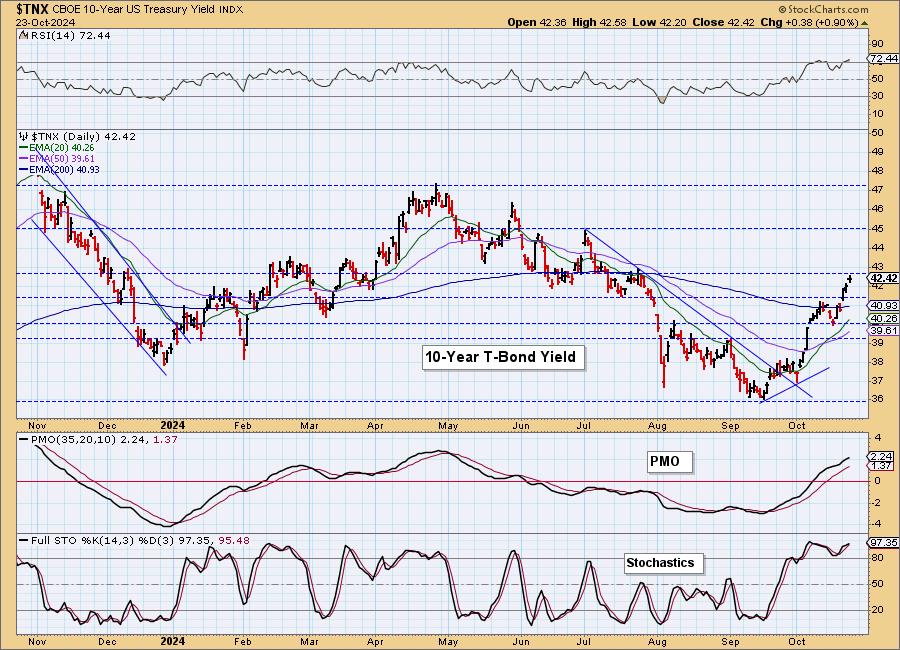This screenshot has height=650, width=900.
Task: Click the 40.26 EMA price tag
Action: coord(883,319)
